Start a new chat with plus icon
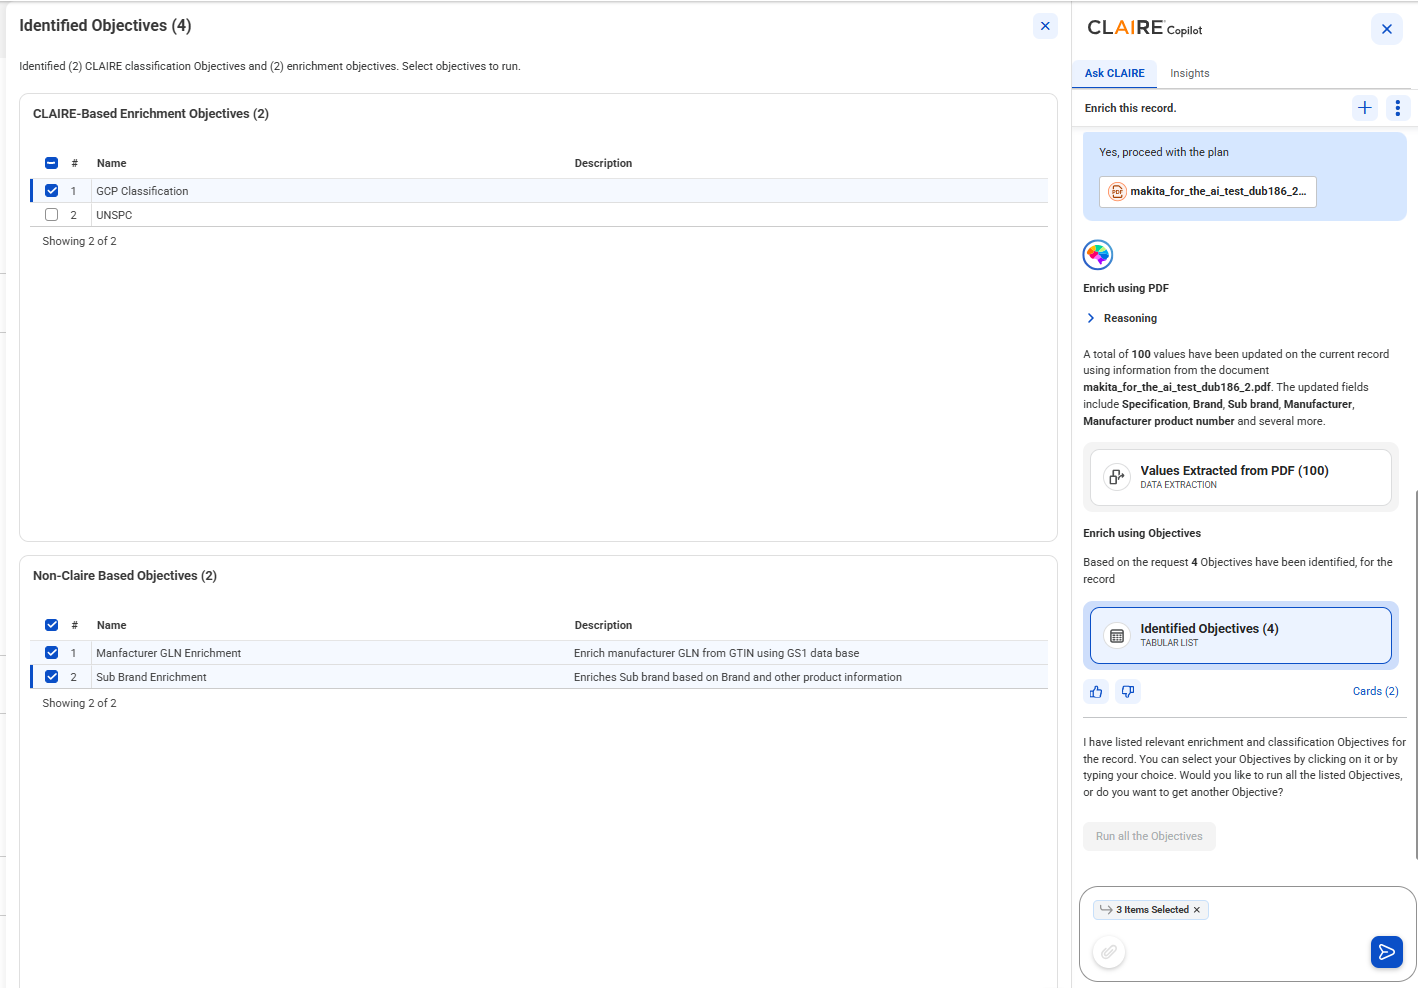The image size is (1418, 988). pos(1365,108)
